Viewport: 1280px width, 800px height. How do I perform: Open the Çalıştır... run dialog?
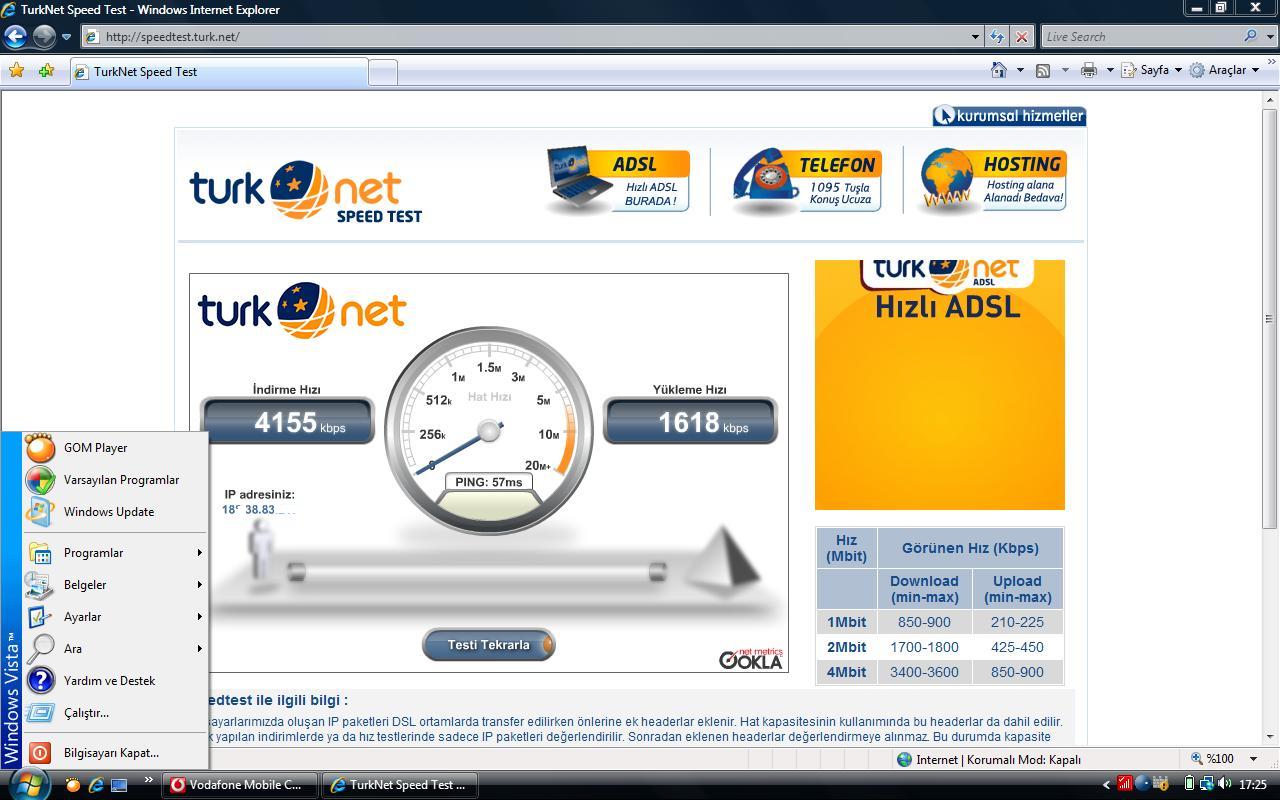(116, 713)
